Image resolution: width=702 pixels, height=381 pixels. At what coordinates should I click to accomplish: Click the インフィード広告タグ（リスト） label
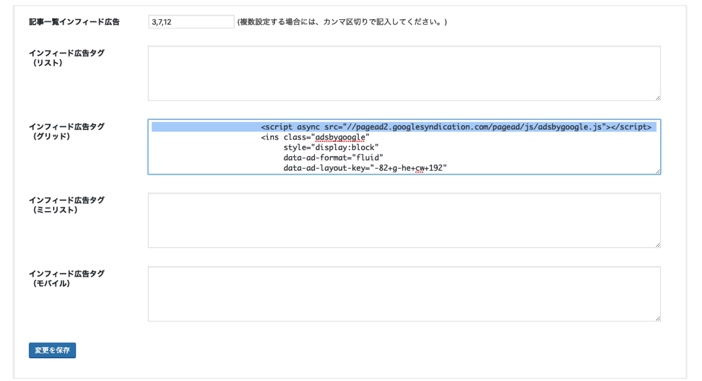[x=67, y=58]
